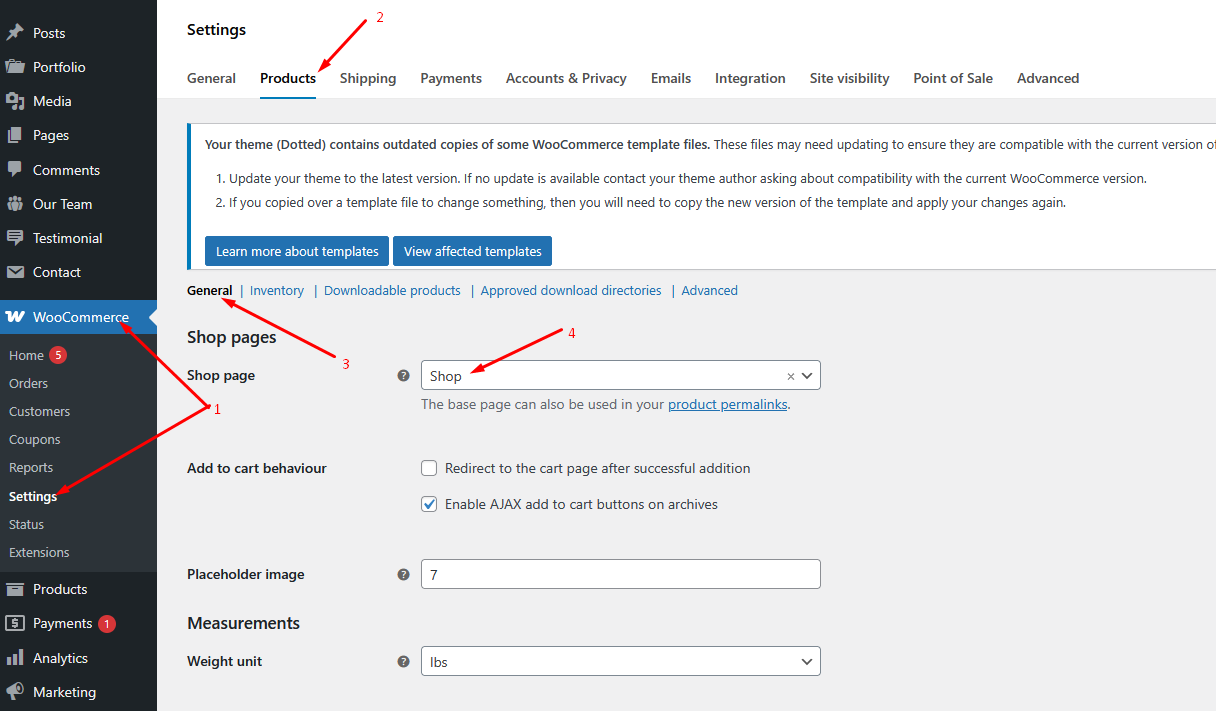The height and width of the screenshot is (711, 1216).
Task: Click the Products archive icon in sidebar
Action: click(x=15, y=589)
